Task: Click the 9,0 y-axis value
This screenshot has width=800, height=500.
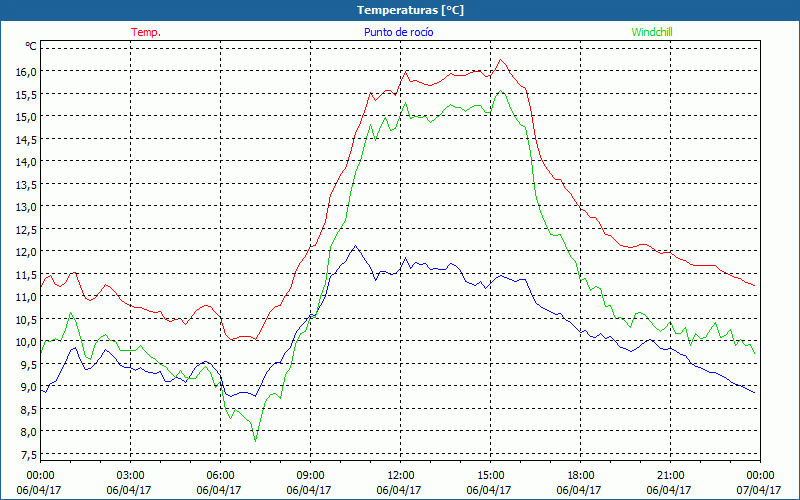Action: pyautogui.click(x=29, y=387)
